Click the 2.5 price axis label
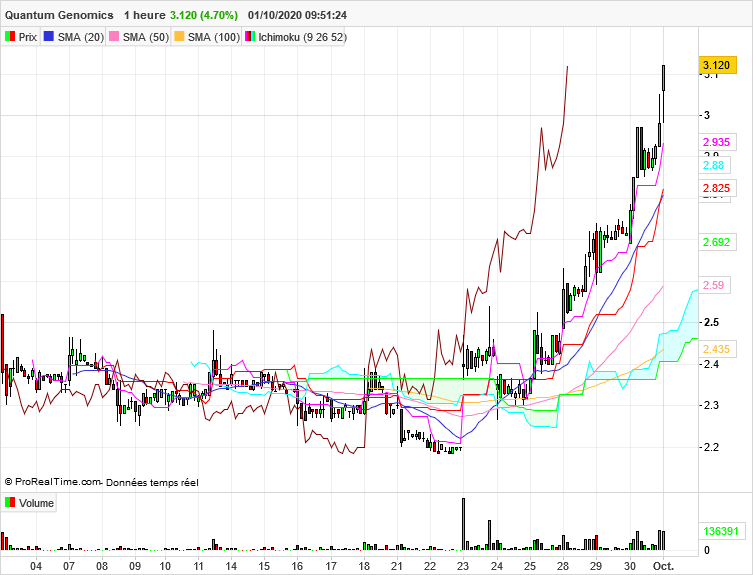The height and width of the screenshot is (575, 753). click(x=711, y=322)
